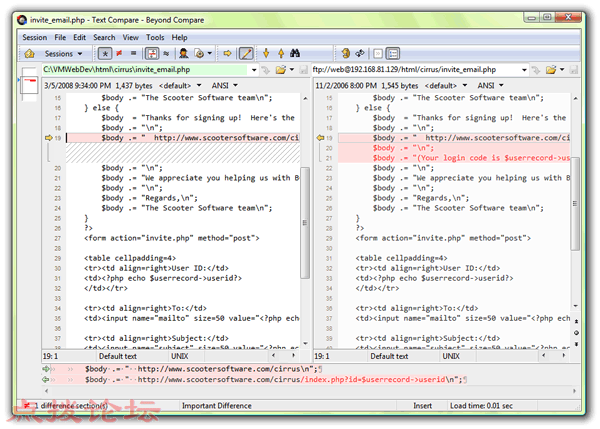This screenshot has height=429, width=600.
Task: Click bottom detail line with 'index.php?id='
Action: (x=274, y=380)
